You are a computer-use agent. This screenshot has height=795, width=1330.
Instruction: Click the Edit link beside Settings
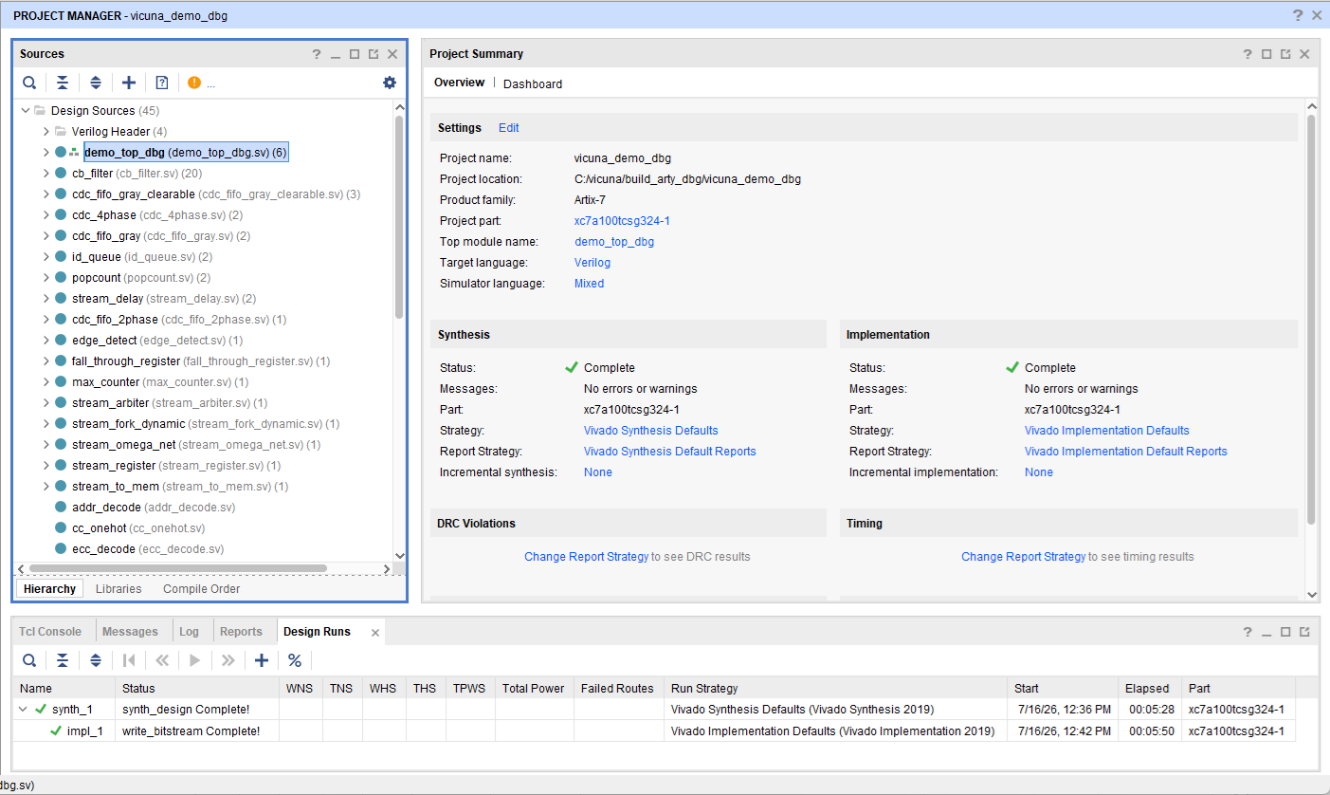[509, 128]
